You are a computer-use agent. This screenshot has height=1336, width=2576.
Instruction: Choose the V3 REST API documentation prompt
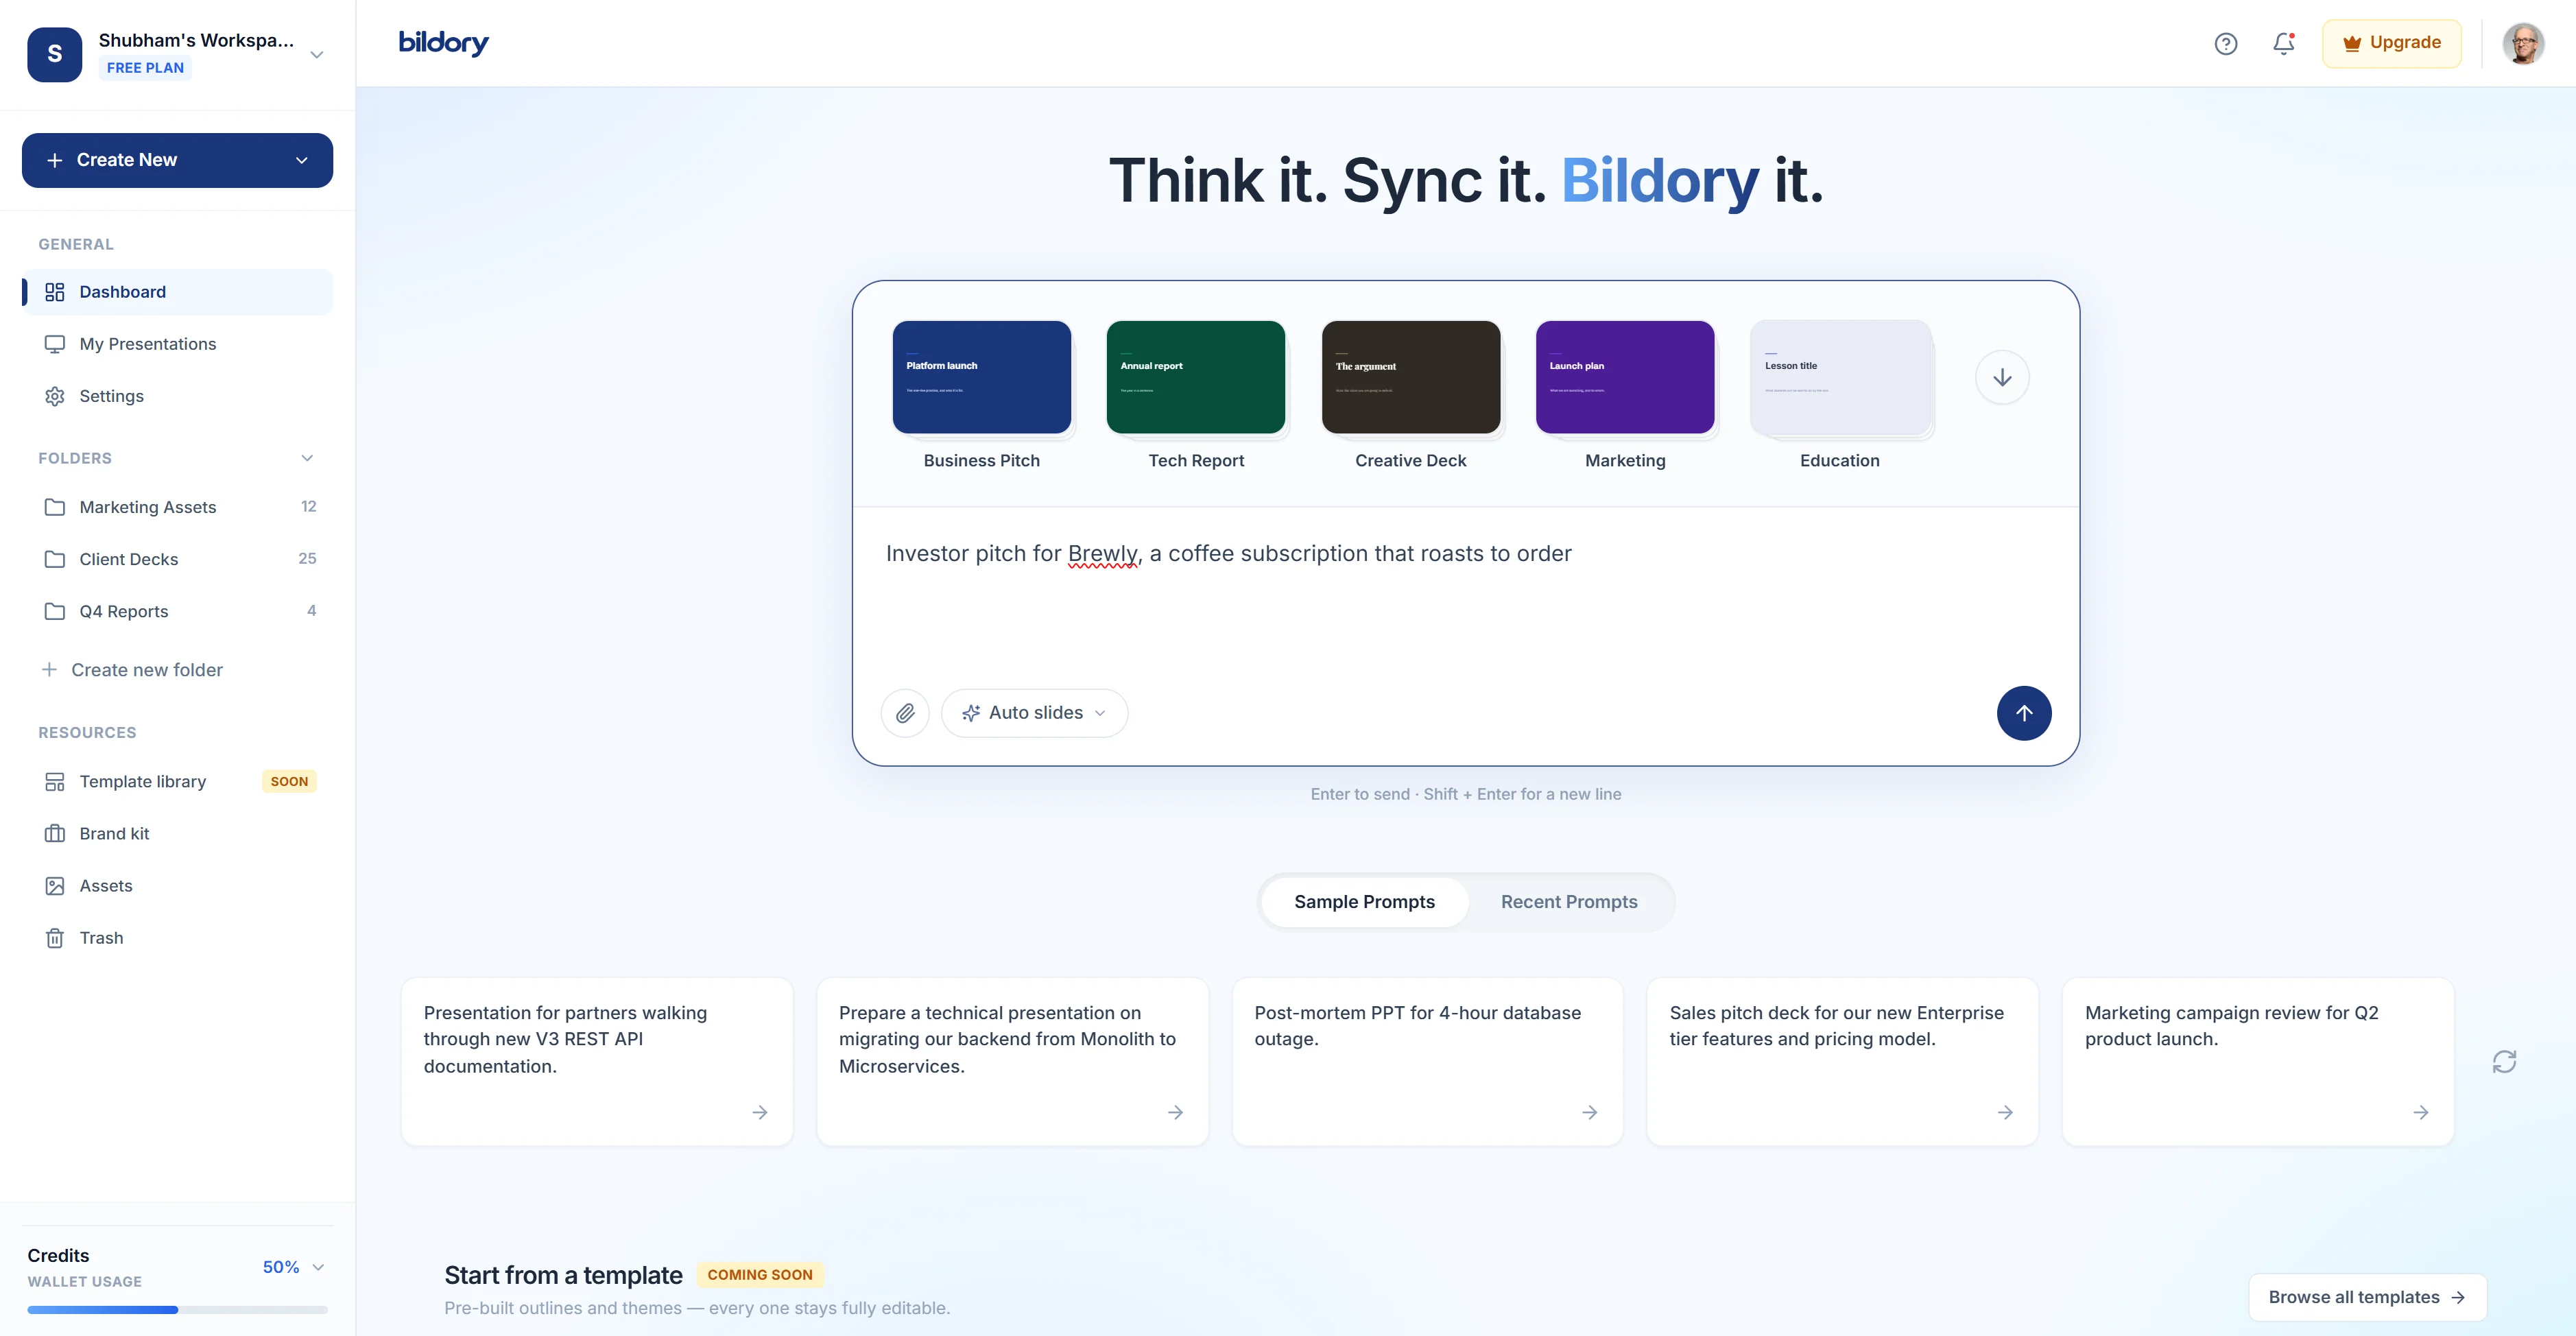[x=597, y=1061]
